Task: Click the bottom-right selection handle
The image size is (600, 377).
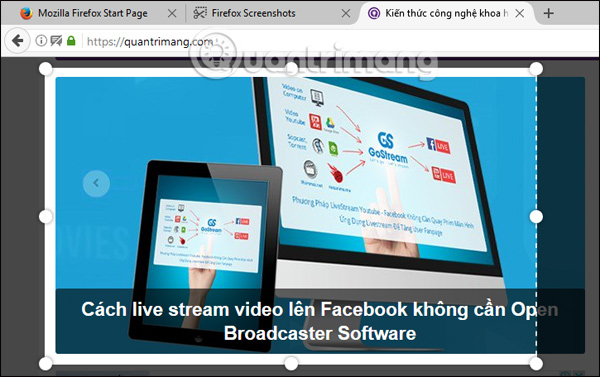Action: coord(536,364)
